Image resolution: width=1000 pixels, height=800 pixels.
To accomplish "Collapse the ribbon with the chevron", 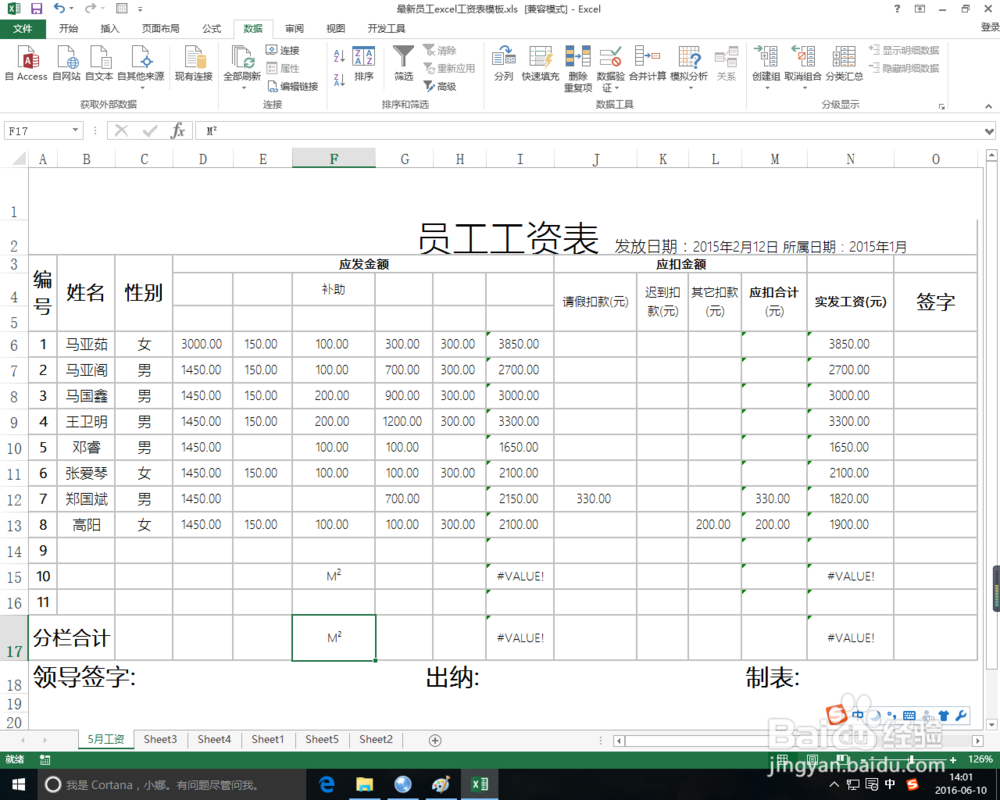I will [x=988, y=107].
